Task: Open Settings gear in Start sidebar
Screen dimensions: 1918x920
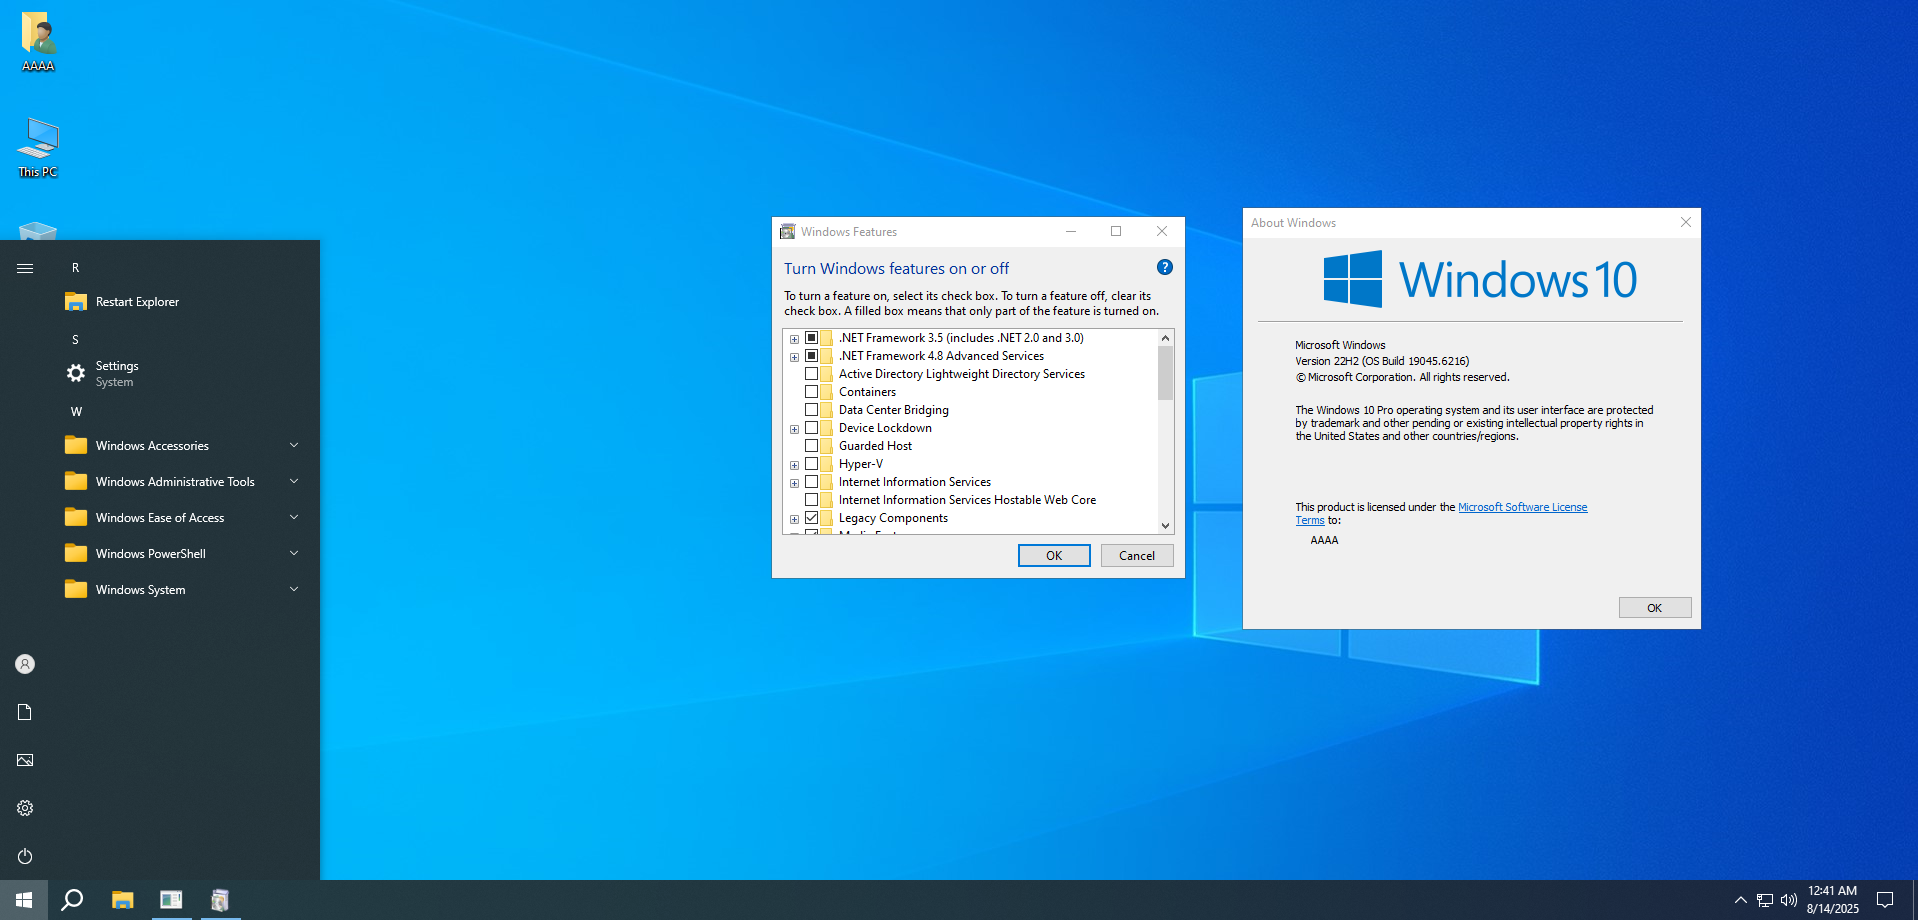Action: pos(25,808)
